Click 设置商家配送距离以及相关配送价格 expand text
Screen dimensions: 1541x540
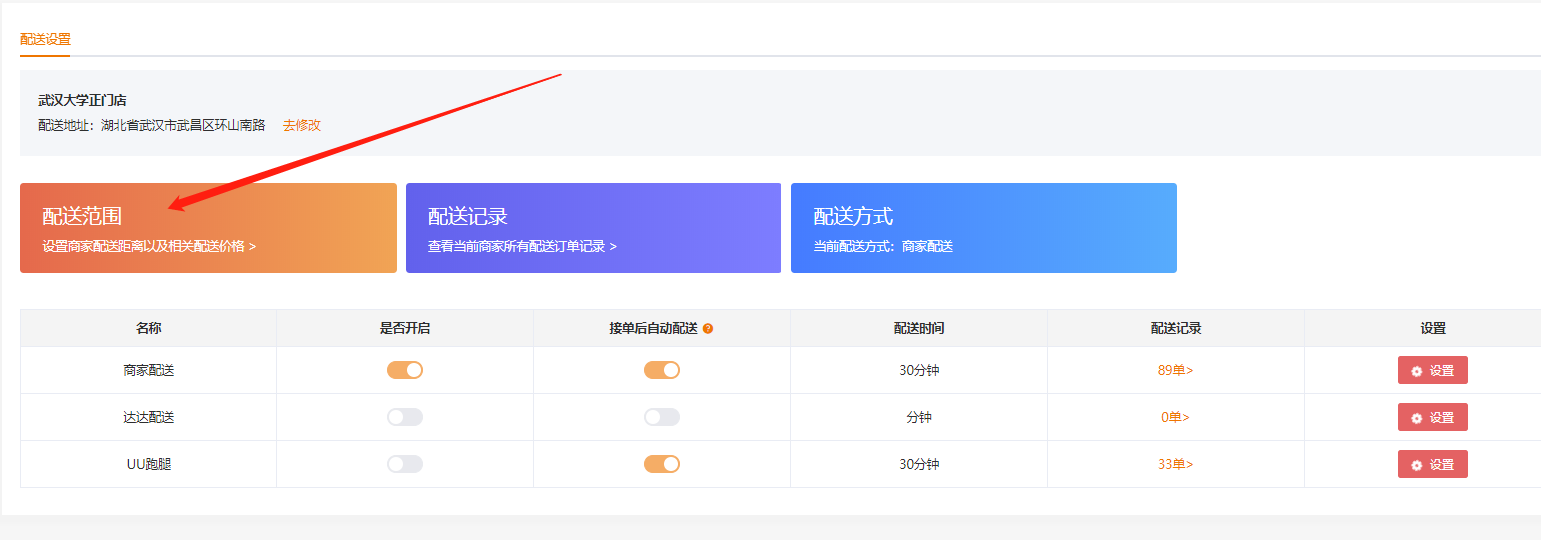point(149,246)
